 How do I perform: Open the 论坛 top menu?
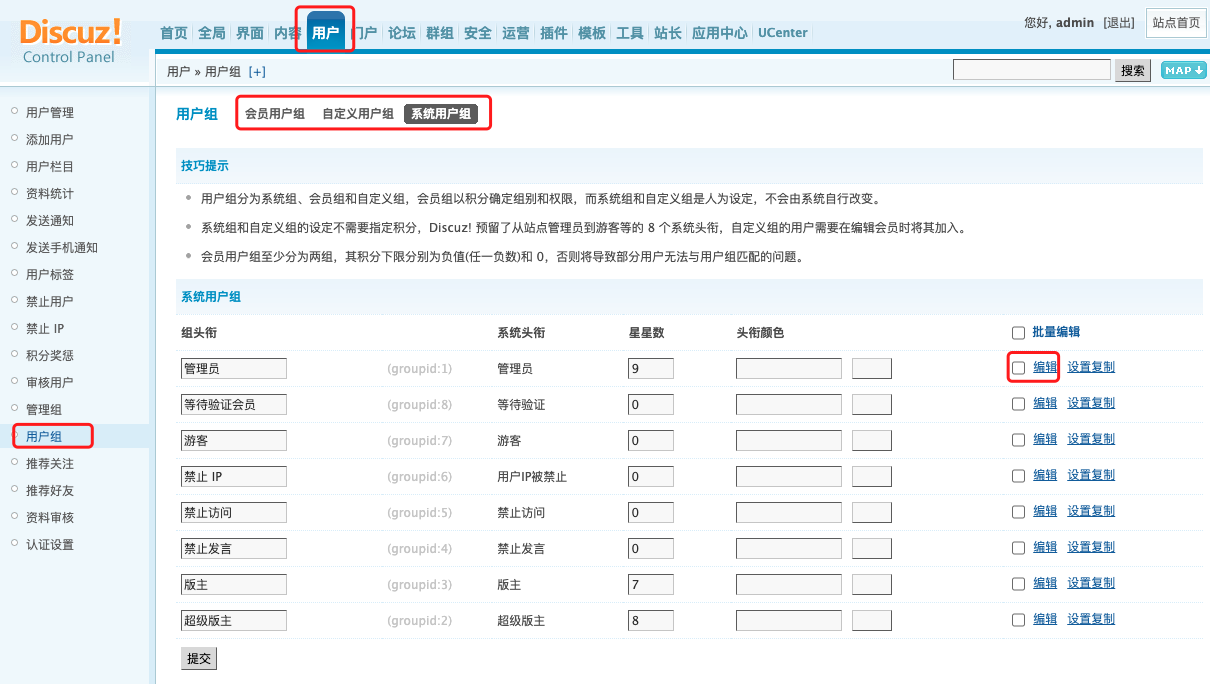click(x=401, y=33)
